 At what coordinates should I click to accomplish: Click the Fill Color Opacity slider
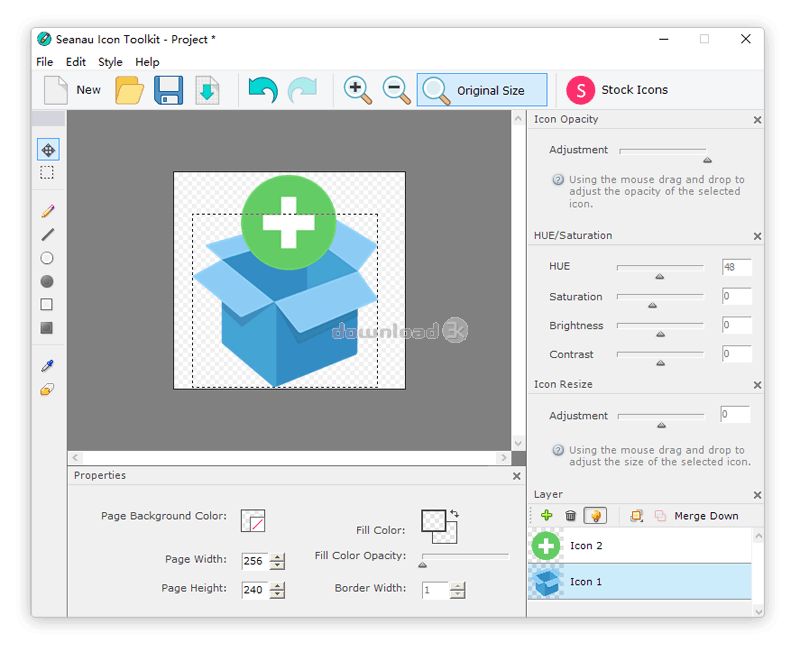click(465, 560)
